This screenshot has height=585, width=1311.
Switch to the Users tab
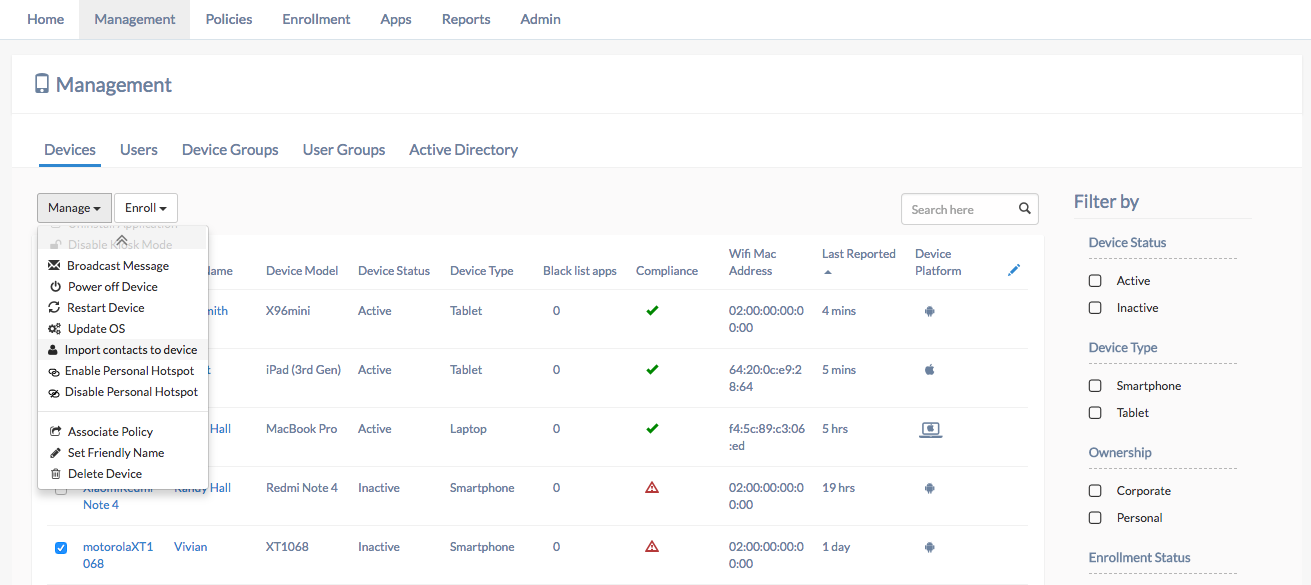(x=139, y=150)
